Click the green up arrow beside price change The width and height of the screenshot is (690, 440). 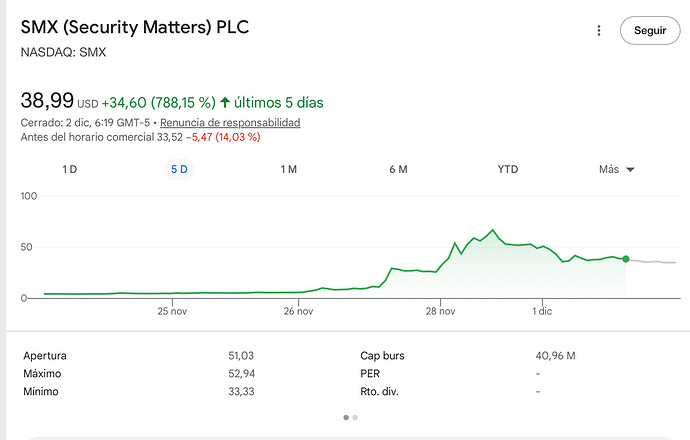pyautogui.click(x=225, y=102)
